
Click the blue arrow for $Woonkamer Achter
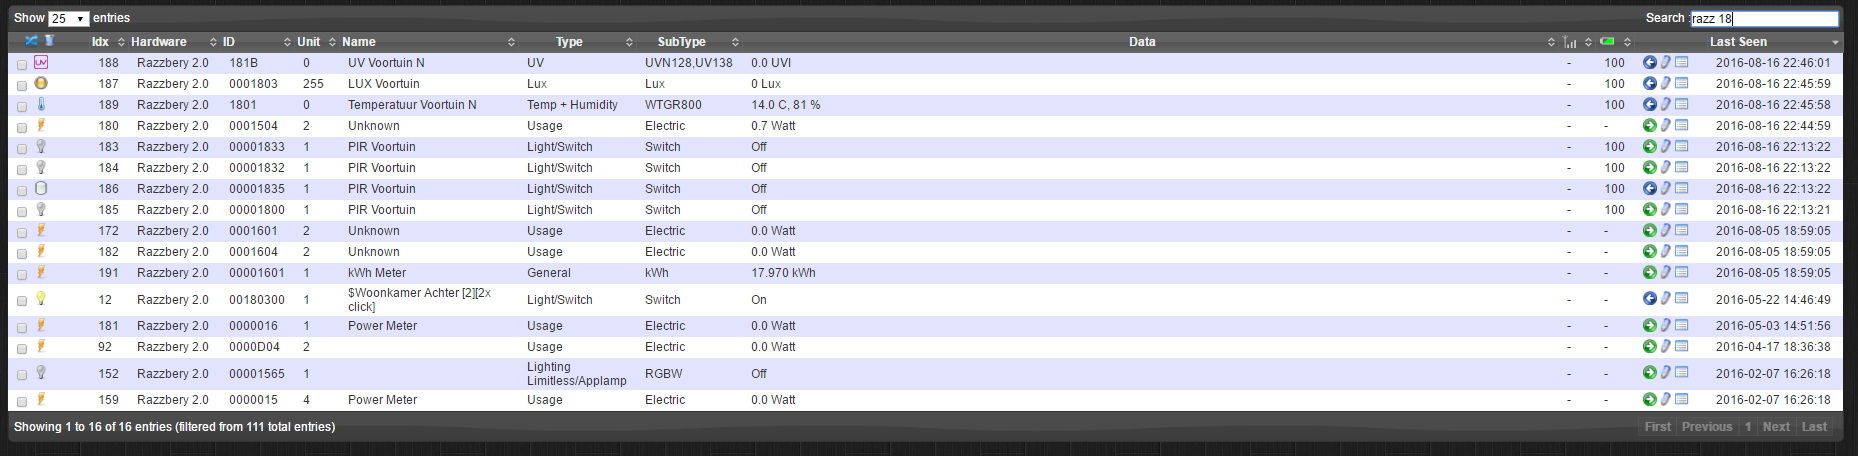point(1649,298)
